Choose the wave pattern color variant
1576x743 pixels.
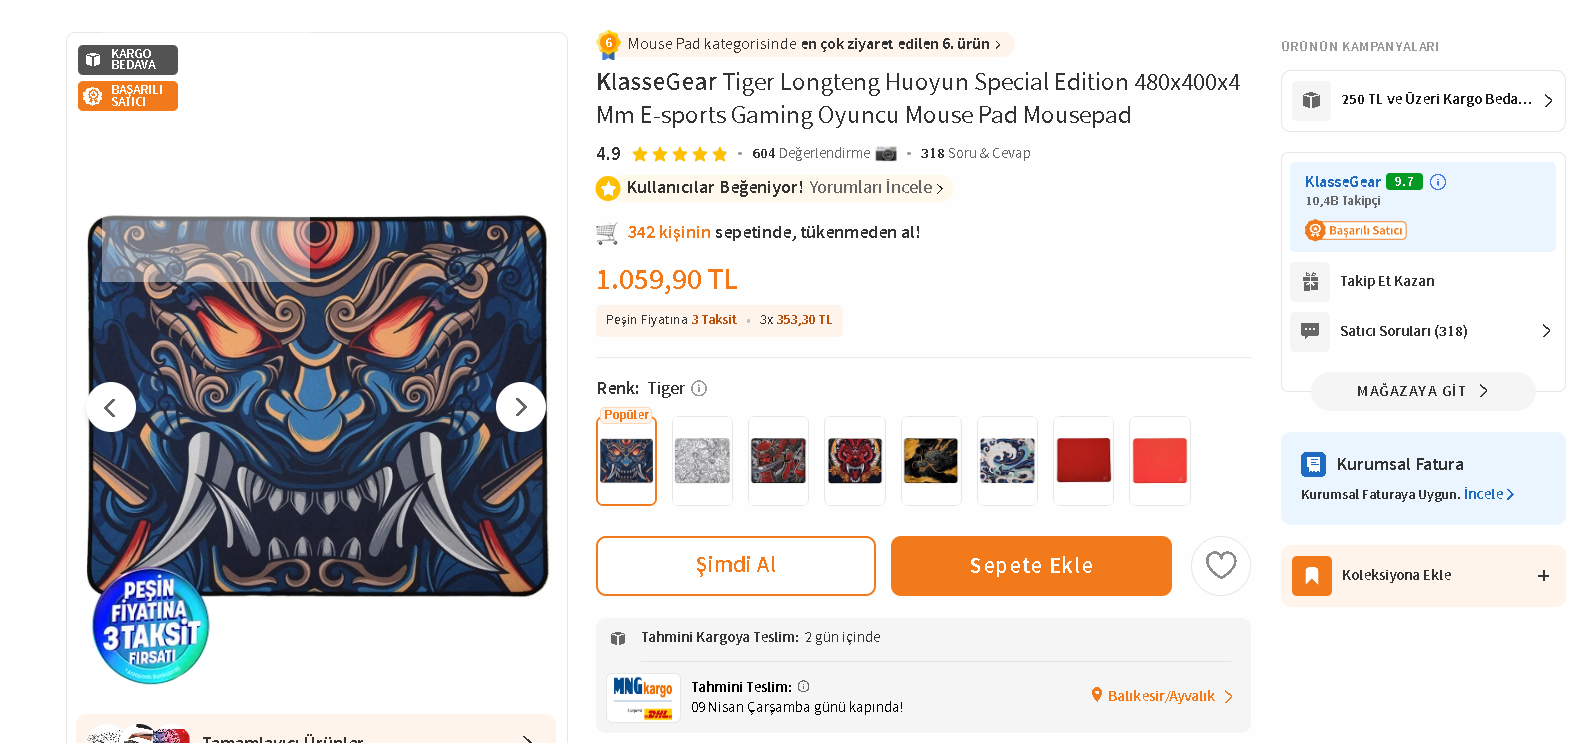tap(1007, 461)
